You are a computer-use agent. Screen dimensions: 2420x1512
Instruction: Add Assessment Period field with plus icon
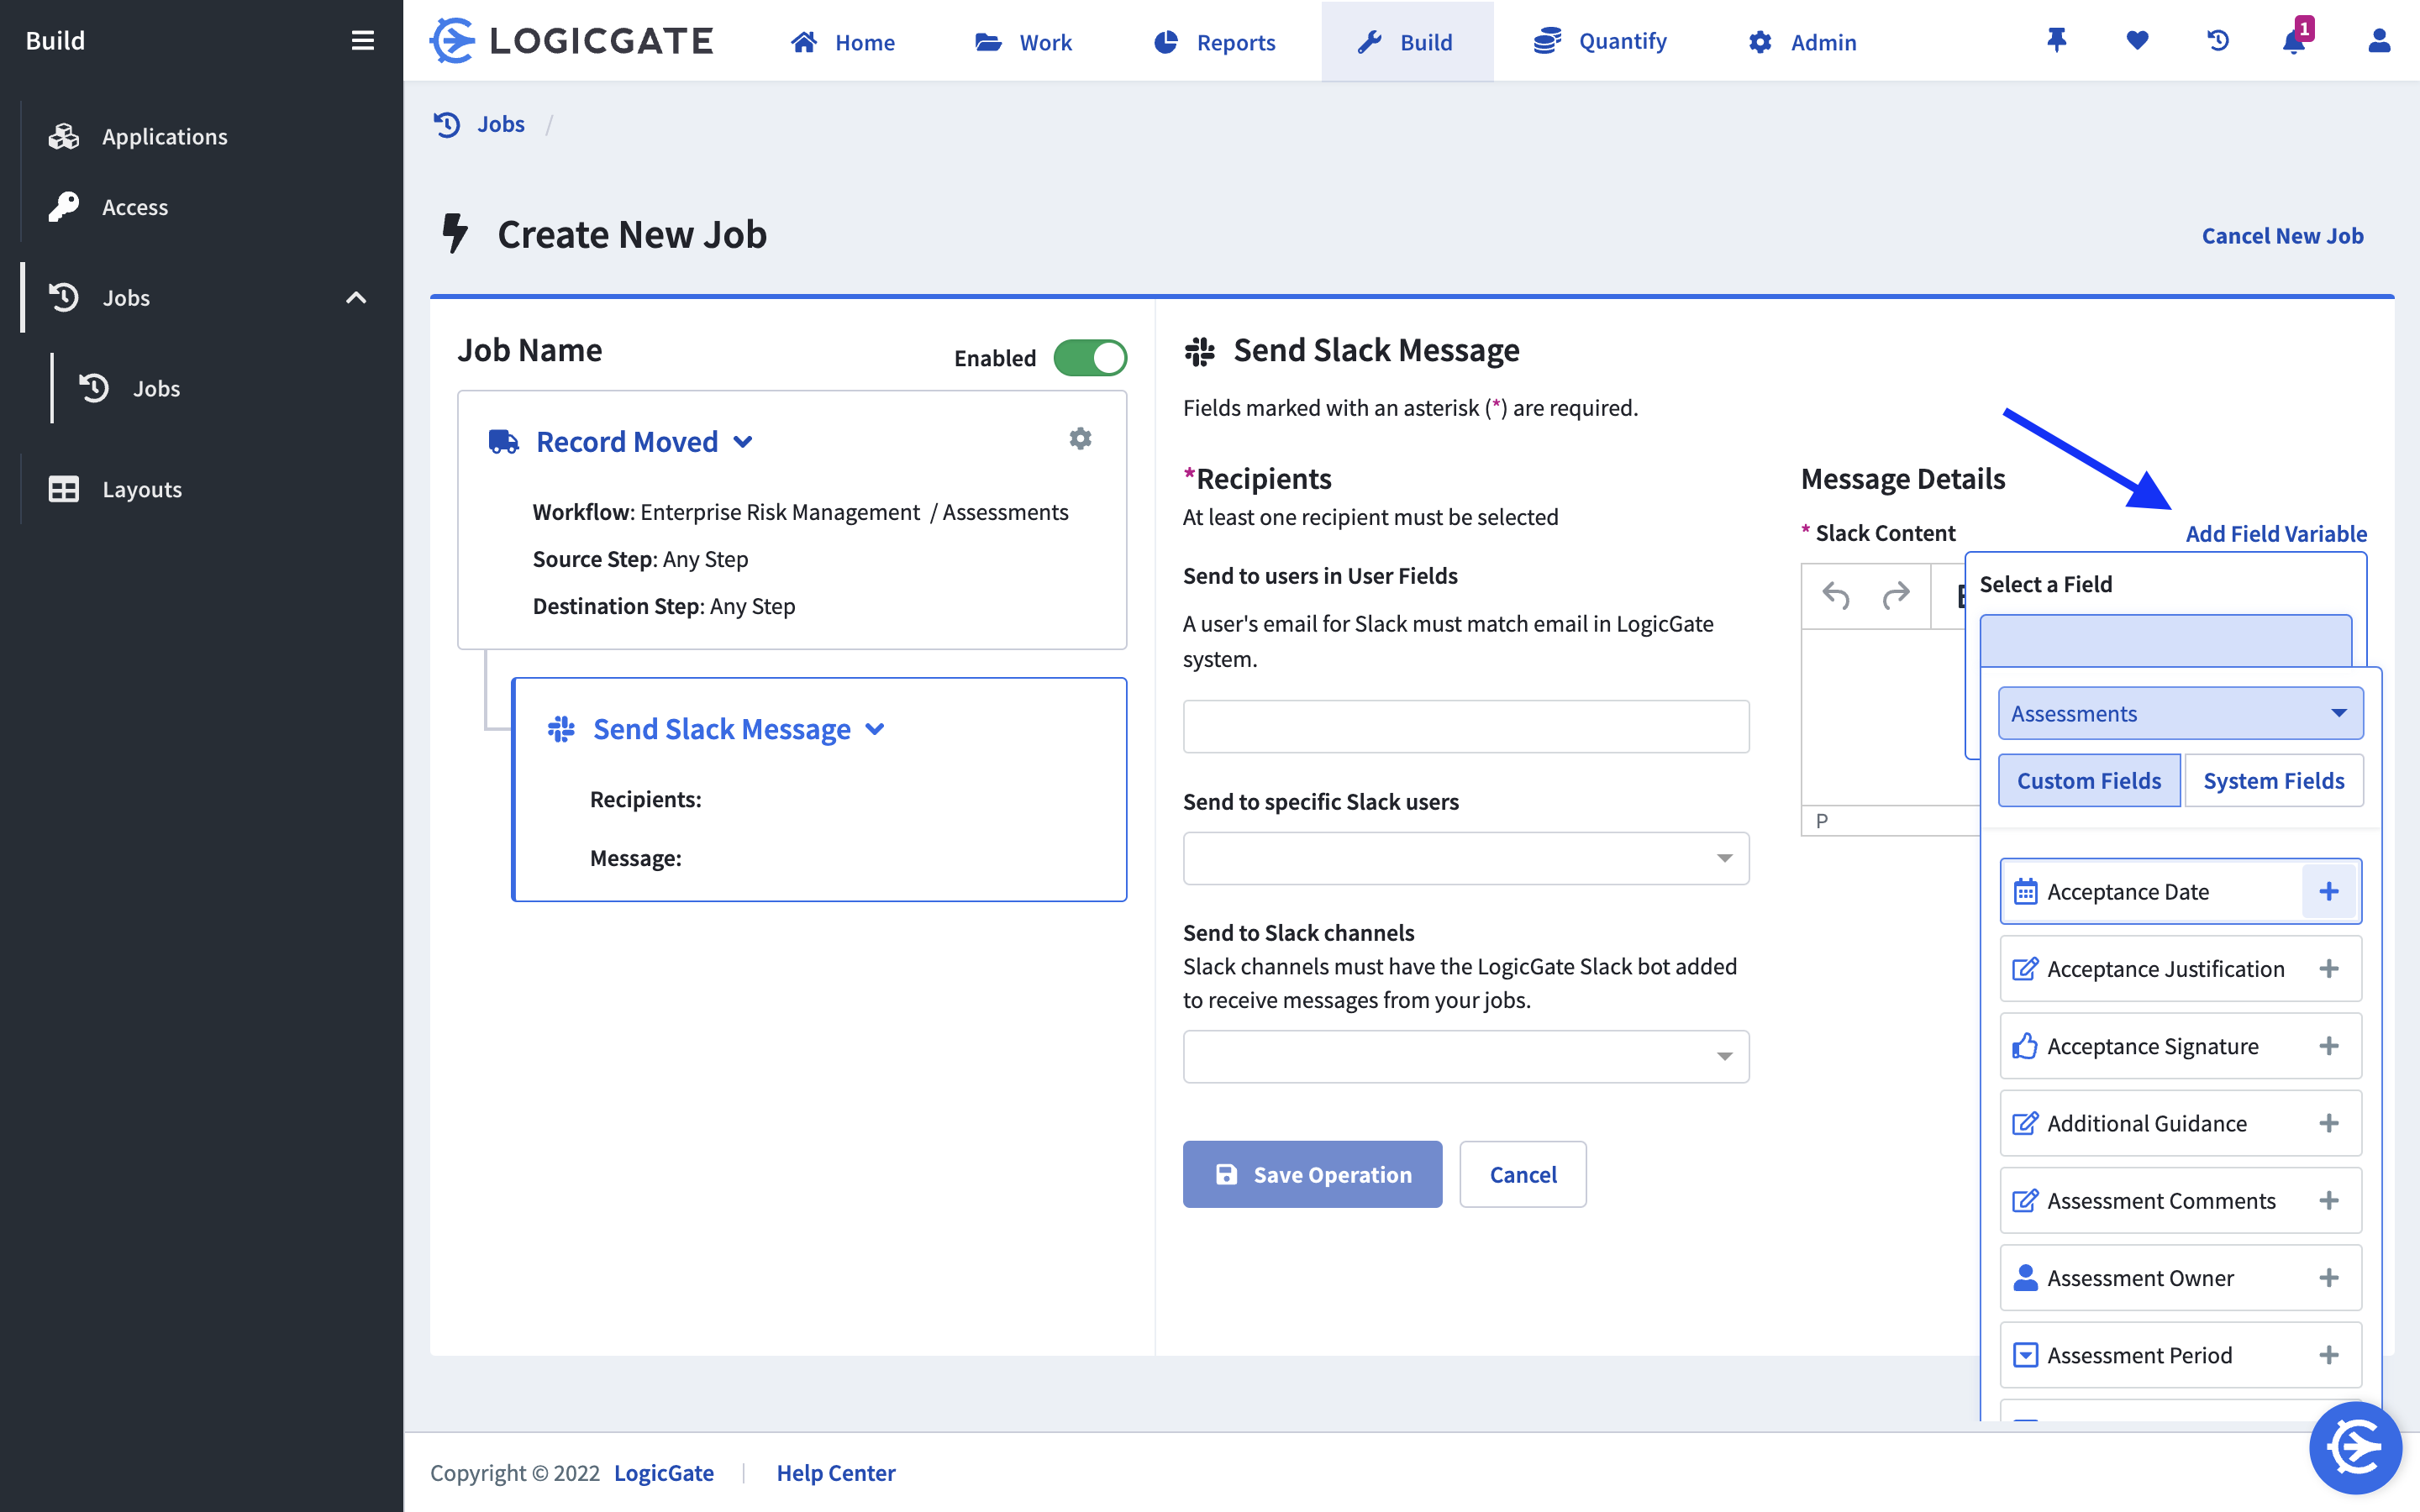tap(2329, 1355)
